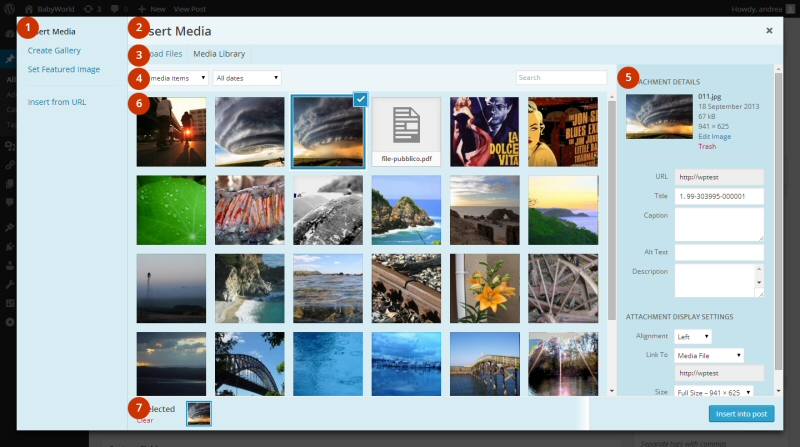Open Howdy, andrea account menu
800x447 pixels.
click(x=762, y=9)
